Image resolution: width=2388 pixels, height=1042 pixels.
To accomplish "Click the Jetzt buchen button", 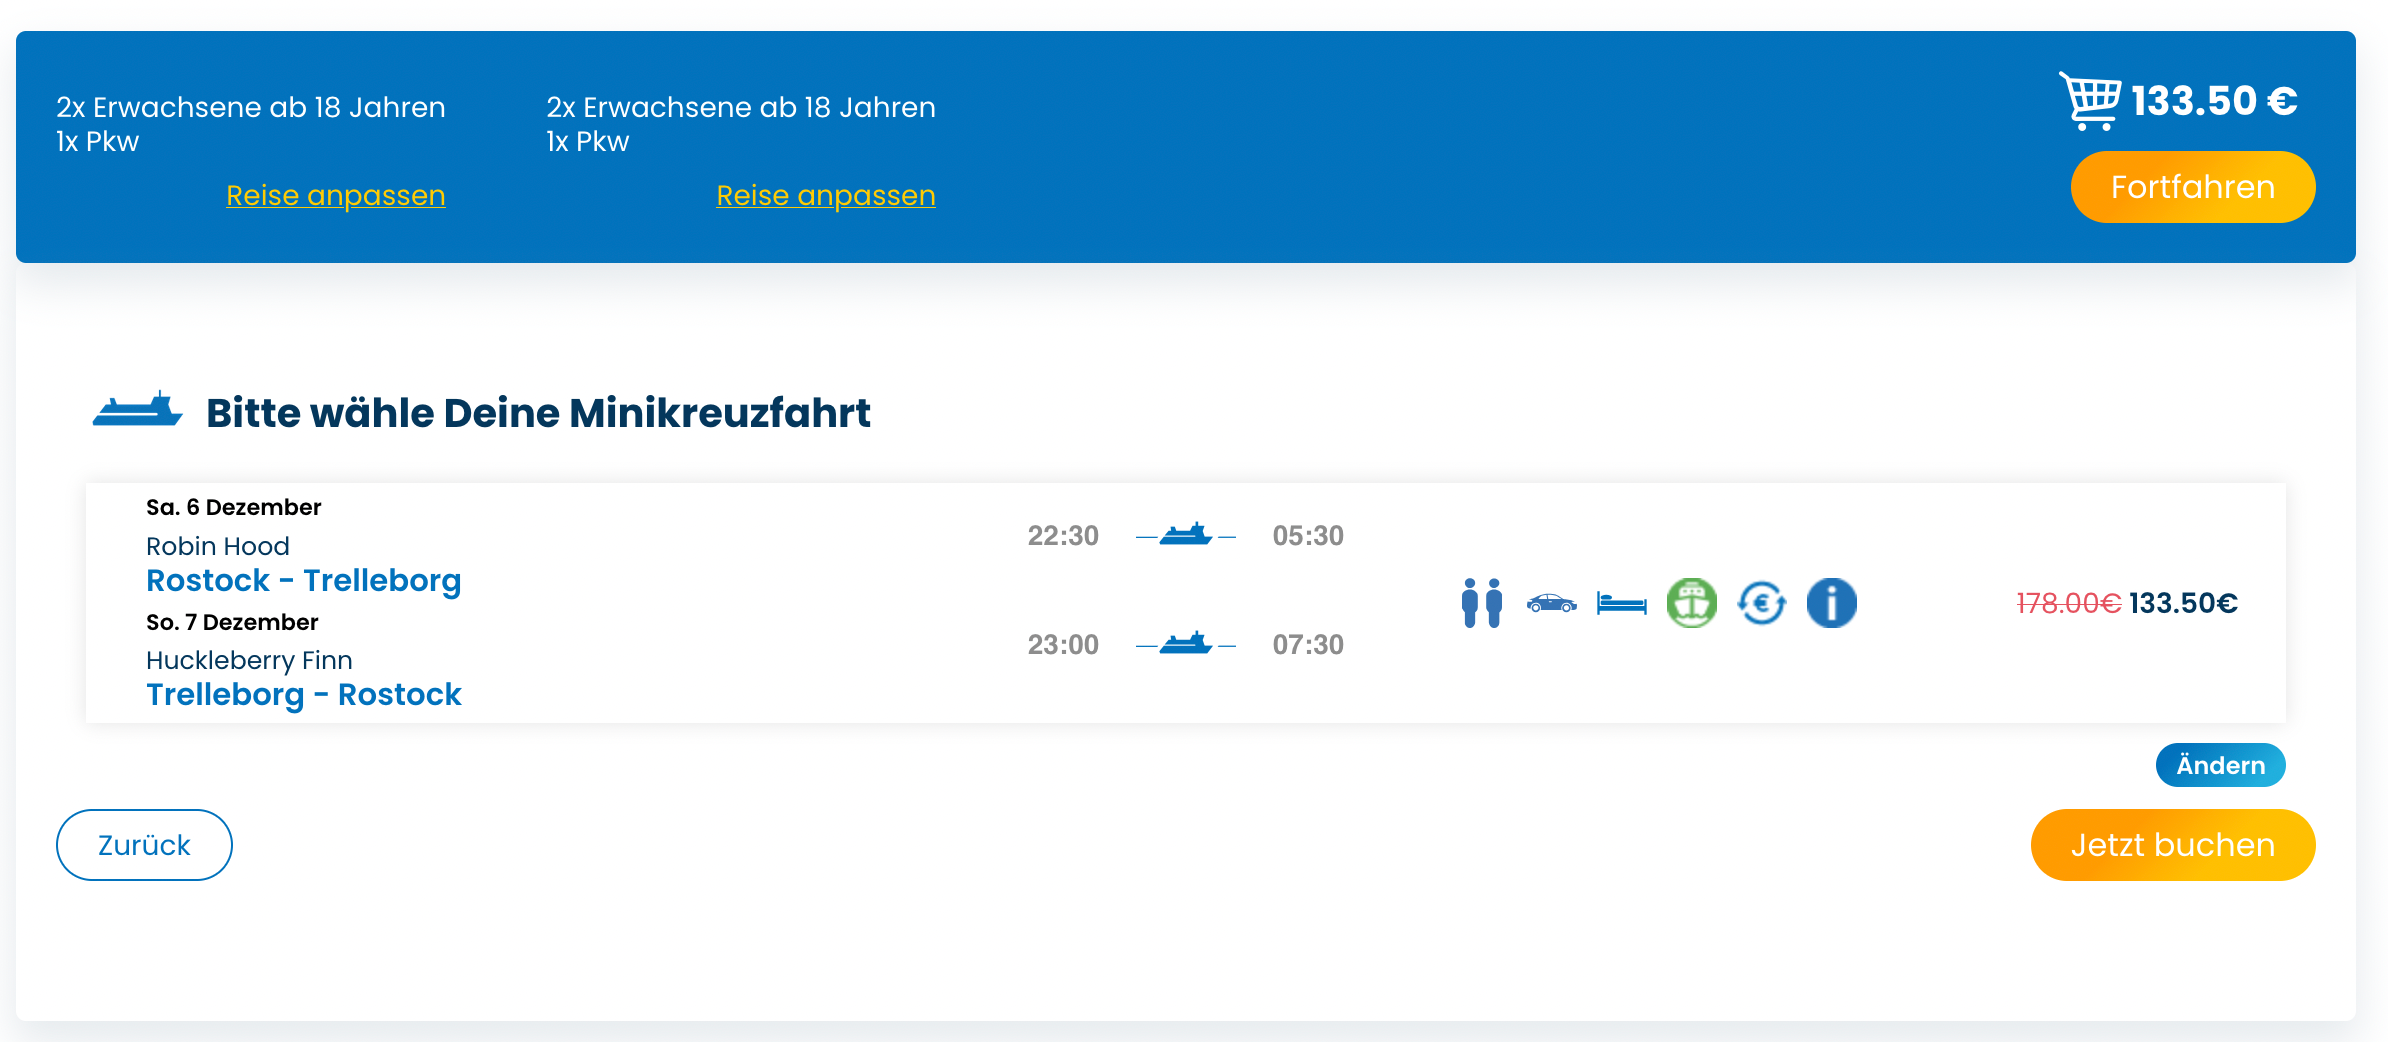I will (x=2171, y=844).
